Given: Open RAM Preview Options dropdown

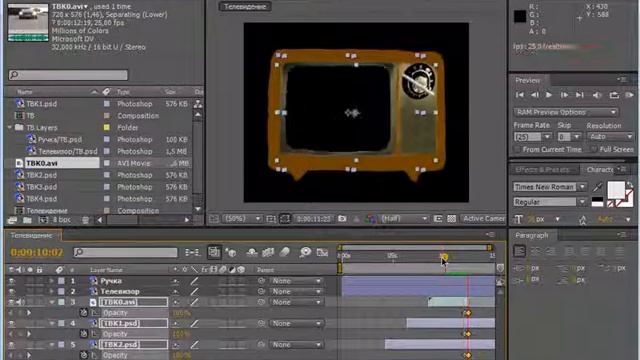Looking at the screenshot, I should pyautogui.click(x=566, y=112).
